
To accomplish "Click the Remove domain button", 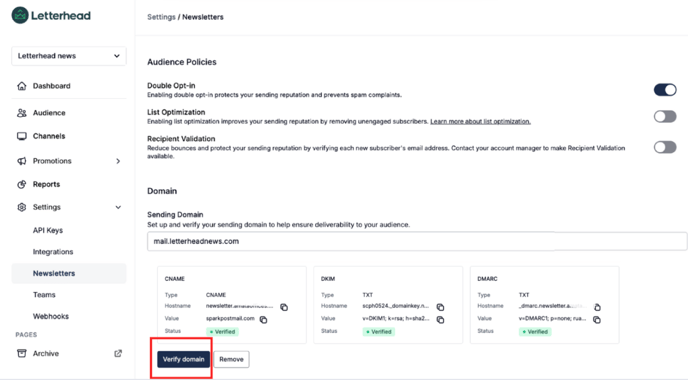I will pyautogui.click(x=231, y=359).
